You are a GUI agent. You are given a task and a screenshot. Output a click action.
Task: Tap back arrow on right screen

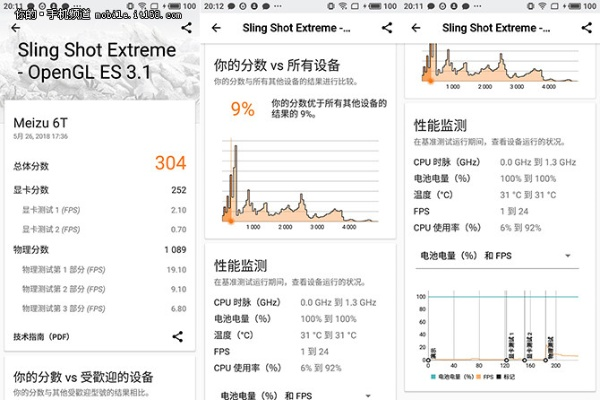416,28
